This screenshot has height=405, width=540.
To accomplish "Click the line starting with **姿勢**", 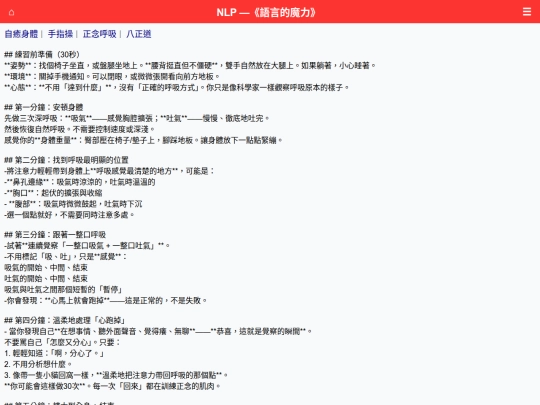I will pyautogui.click(x=190, y=65).
